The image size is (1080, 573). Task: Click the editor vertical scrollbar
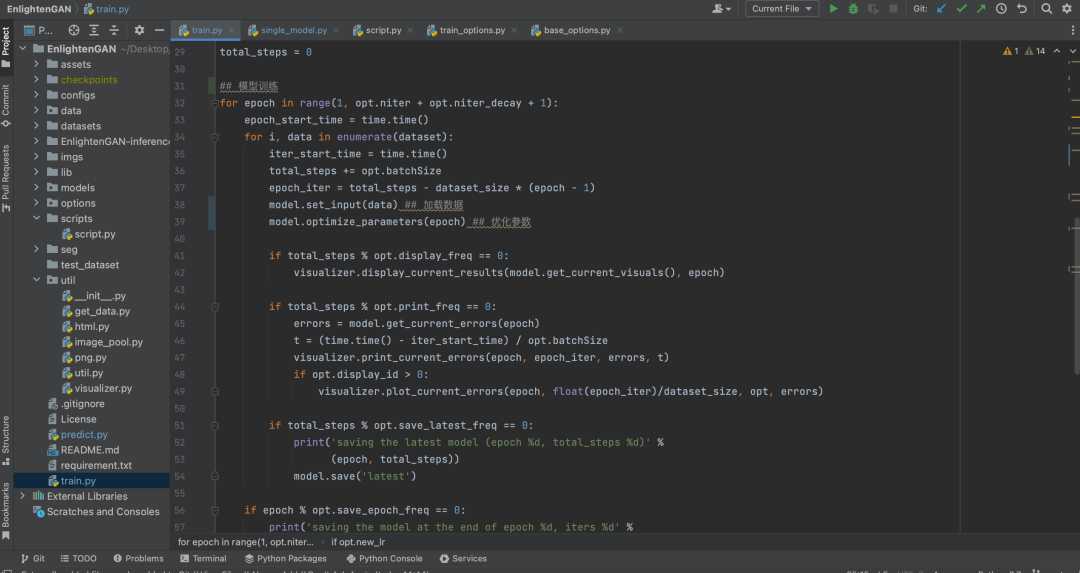tap(1077, 296)
